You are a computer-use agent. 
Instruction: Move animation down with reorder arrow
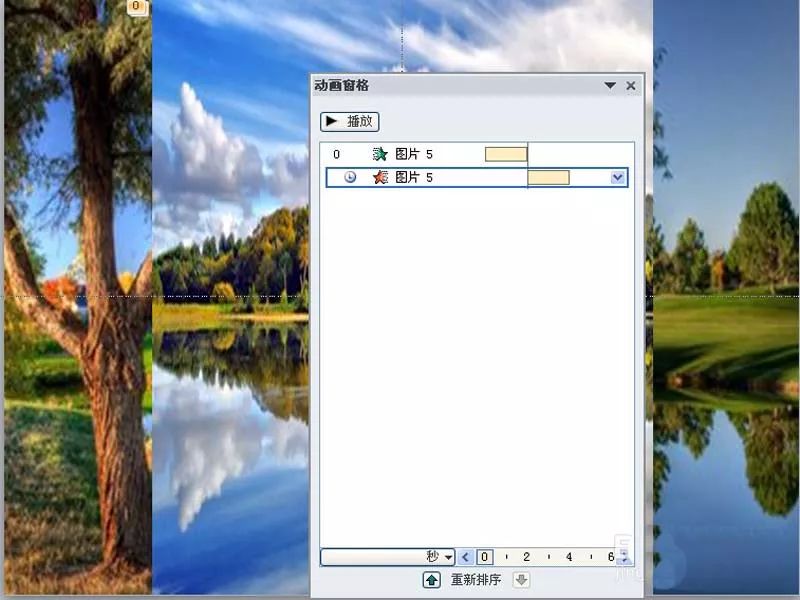click(x=521, y=580)
